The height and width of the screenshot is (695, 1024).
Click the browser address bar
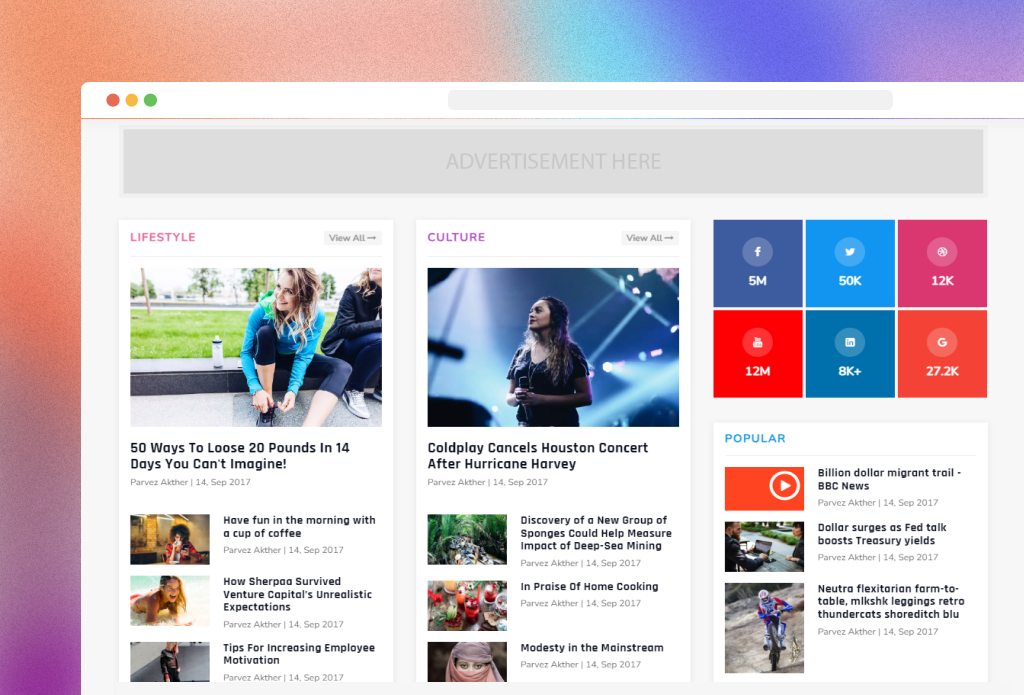tap(670, 100)
